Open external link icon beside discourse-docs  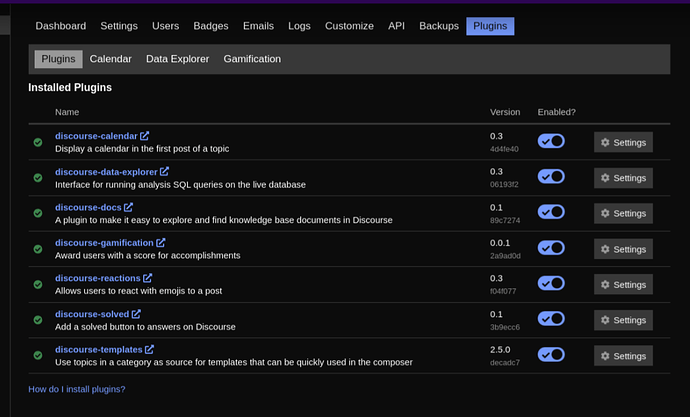tap(128, 207)
